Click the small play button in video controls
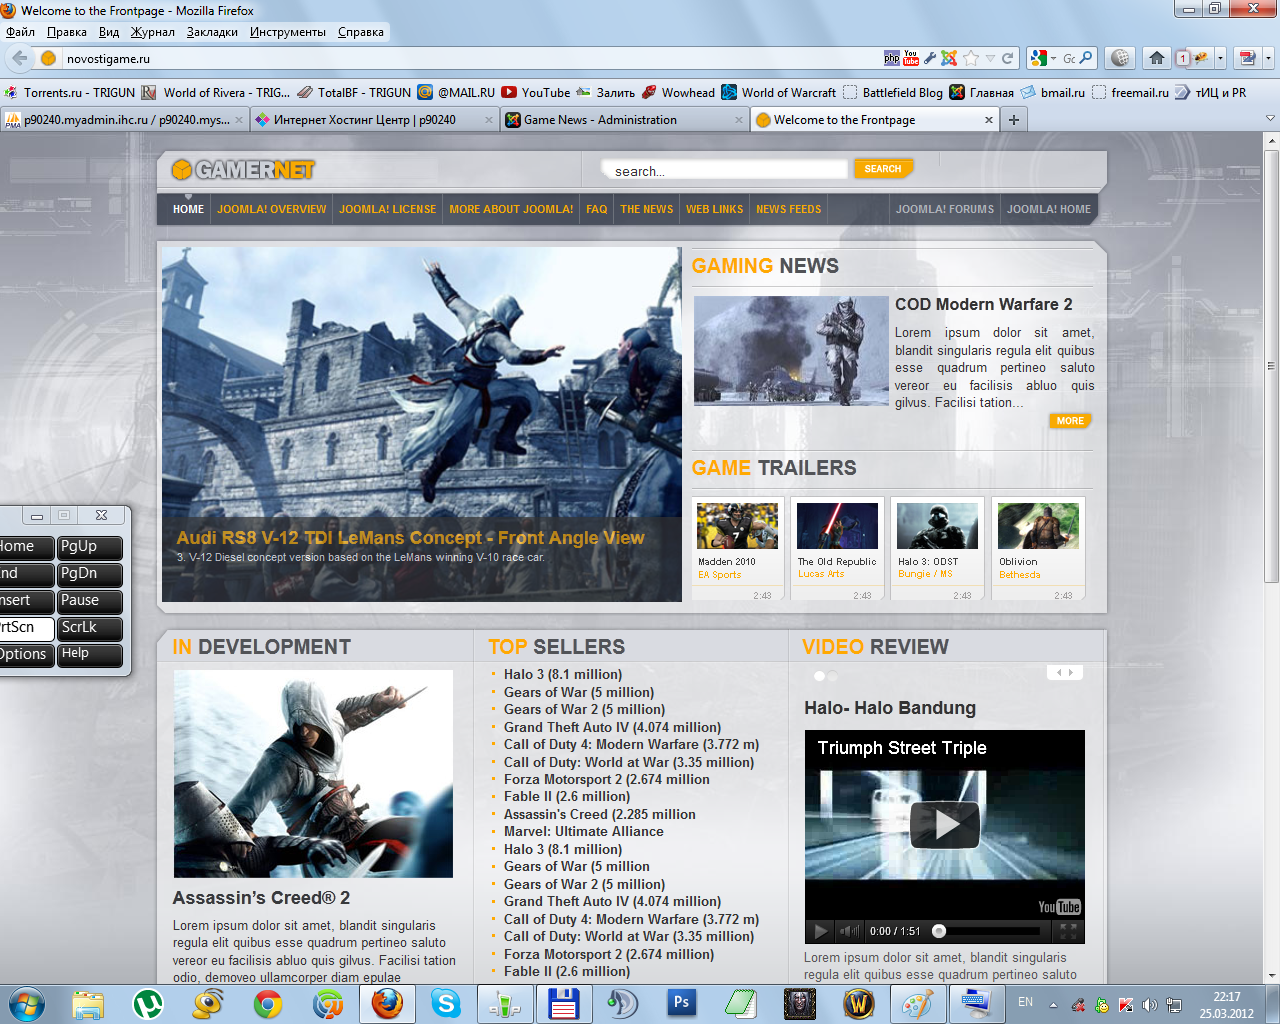The image size is (1280, 1024). point(820,931)
